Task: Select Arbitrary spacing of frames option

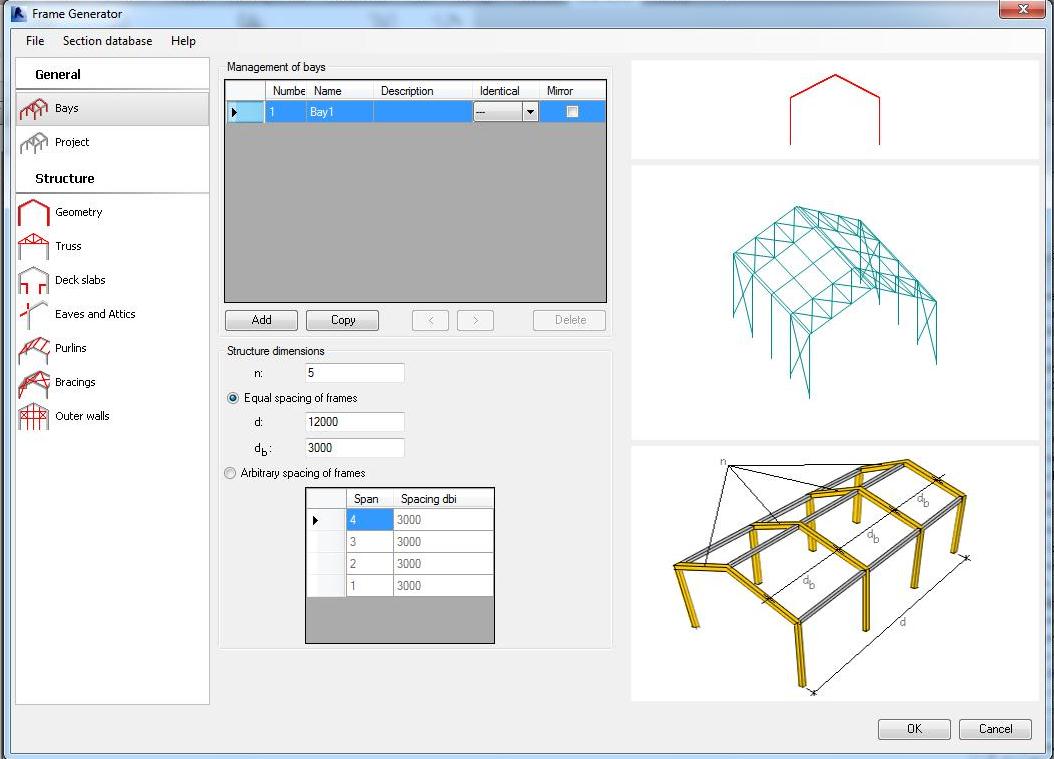Action: (x=231, y=473)
